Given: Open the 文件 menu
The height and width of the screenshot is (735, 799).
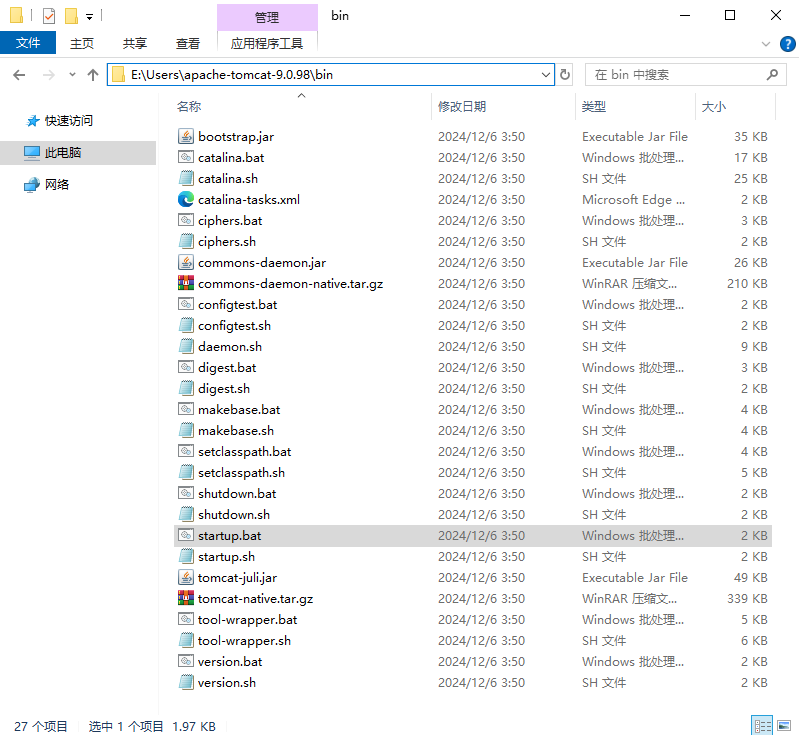Looking at the screenshot, I should pyautogui.click(x=28, y=43).
